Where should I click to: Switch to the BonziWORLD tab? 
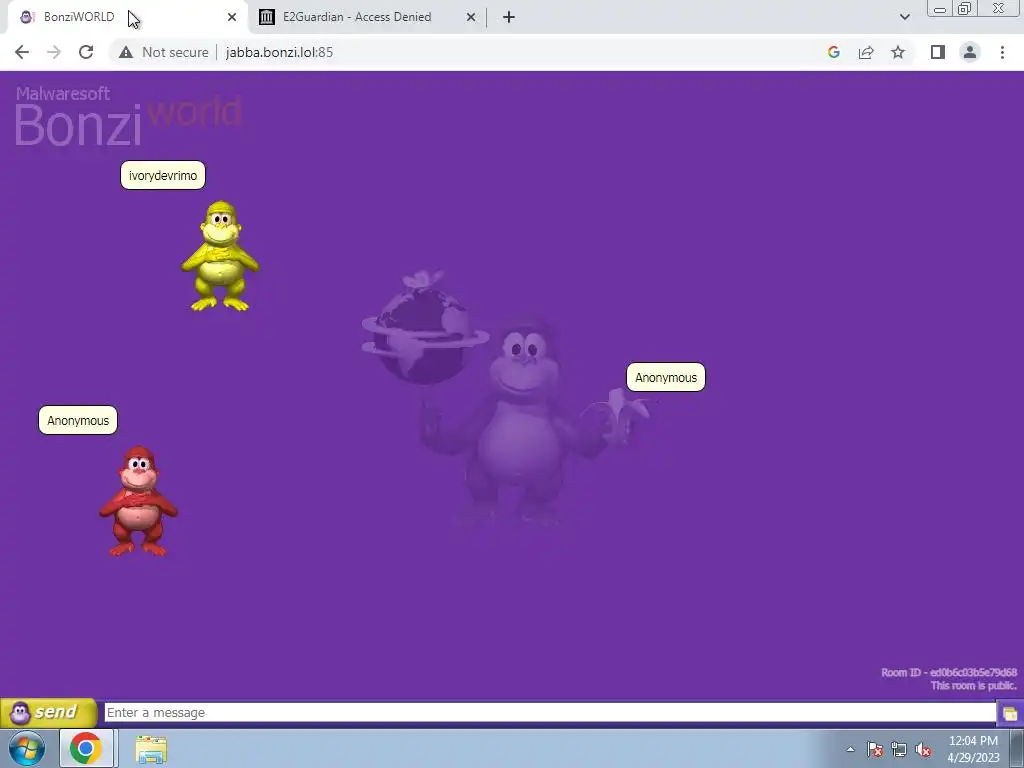127,17
